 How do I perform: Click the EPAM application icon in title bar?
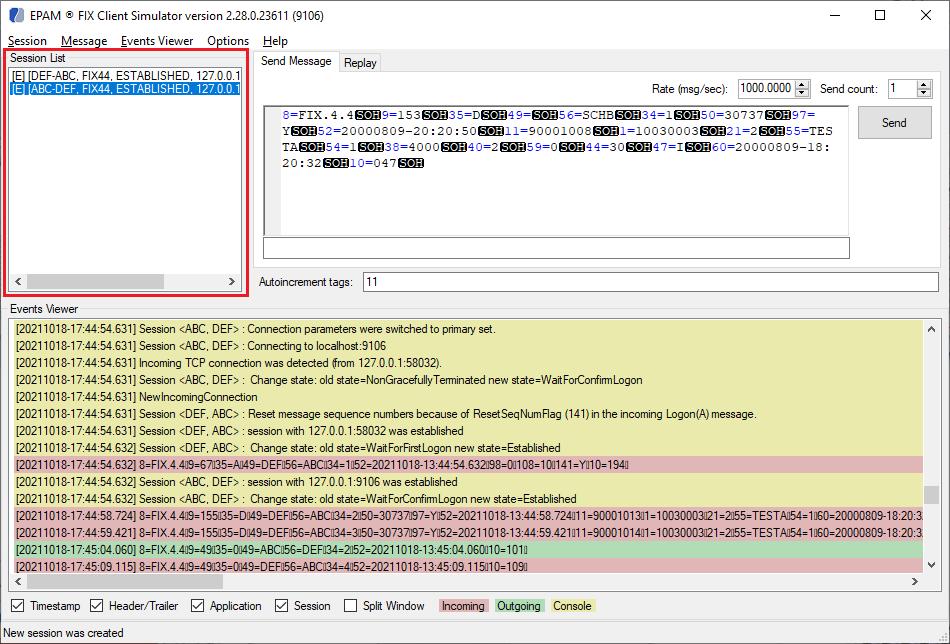click(17, 16)
